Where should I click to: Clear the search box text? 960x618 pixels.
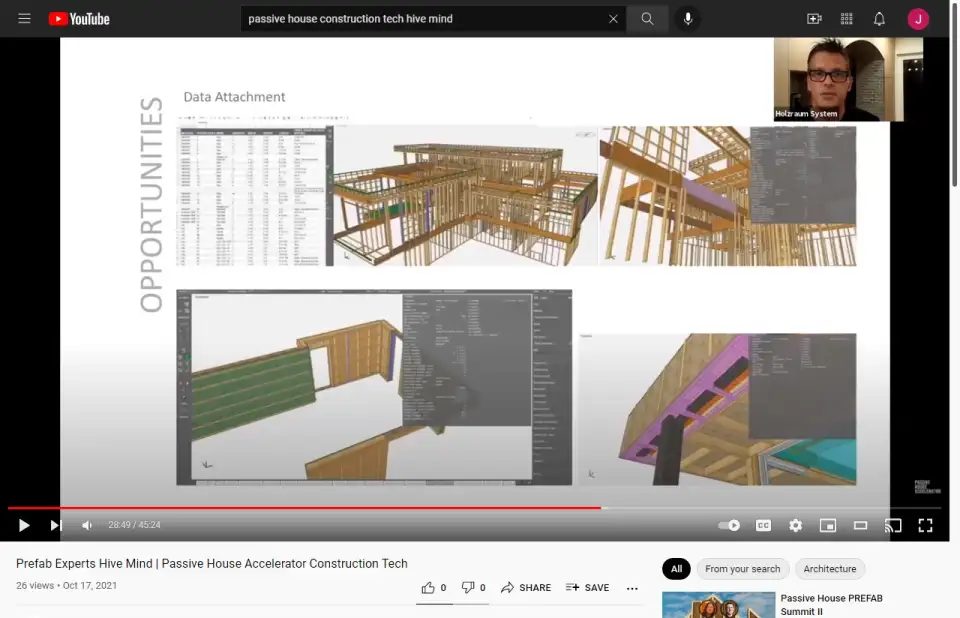[613, 19]
